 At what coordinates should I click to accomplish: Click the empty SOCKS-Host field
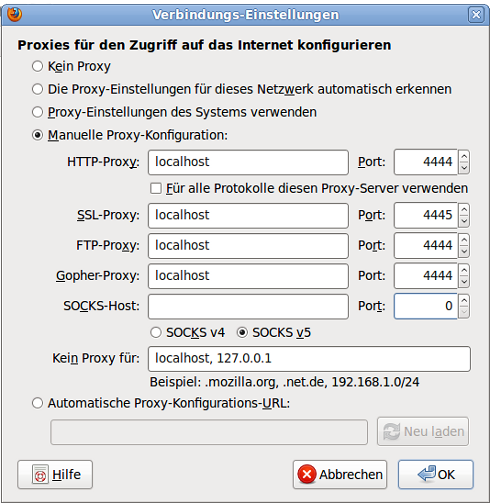248,306
